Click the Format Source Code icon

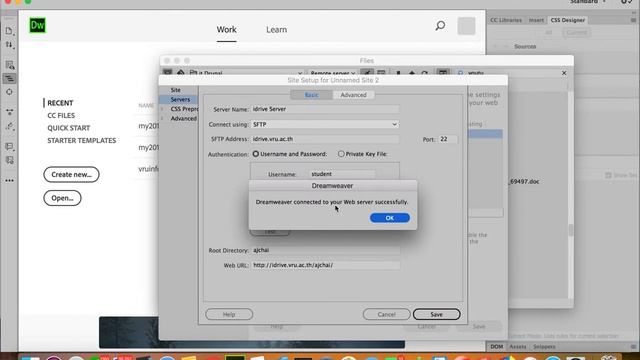9,127
